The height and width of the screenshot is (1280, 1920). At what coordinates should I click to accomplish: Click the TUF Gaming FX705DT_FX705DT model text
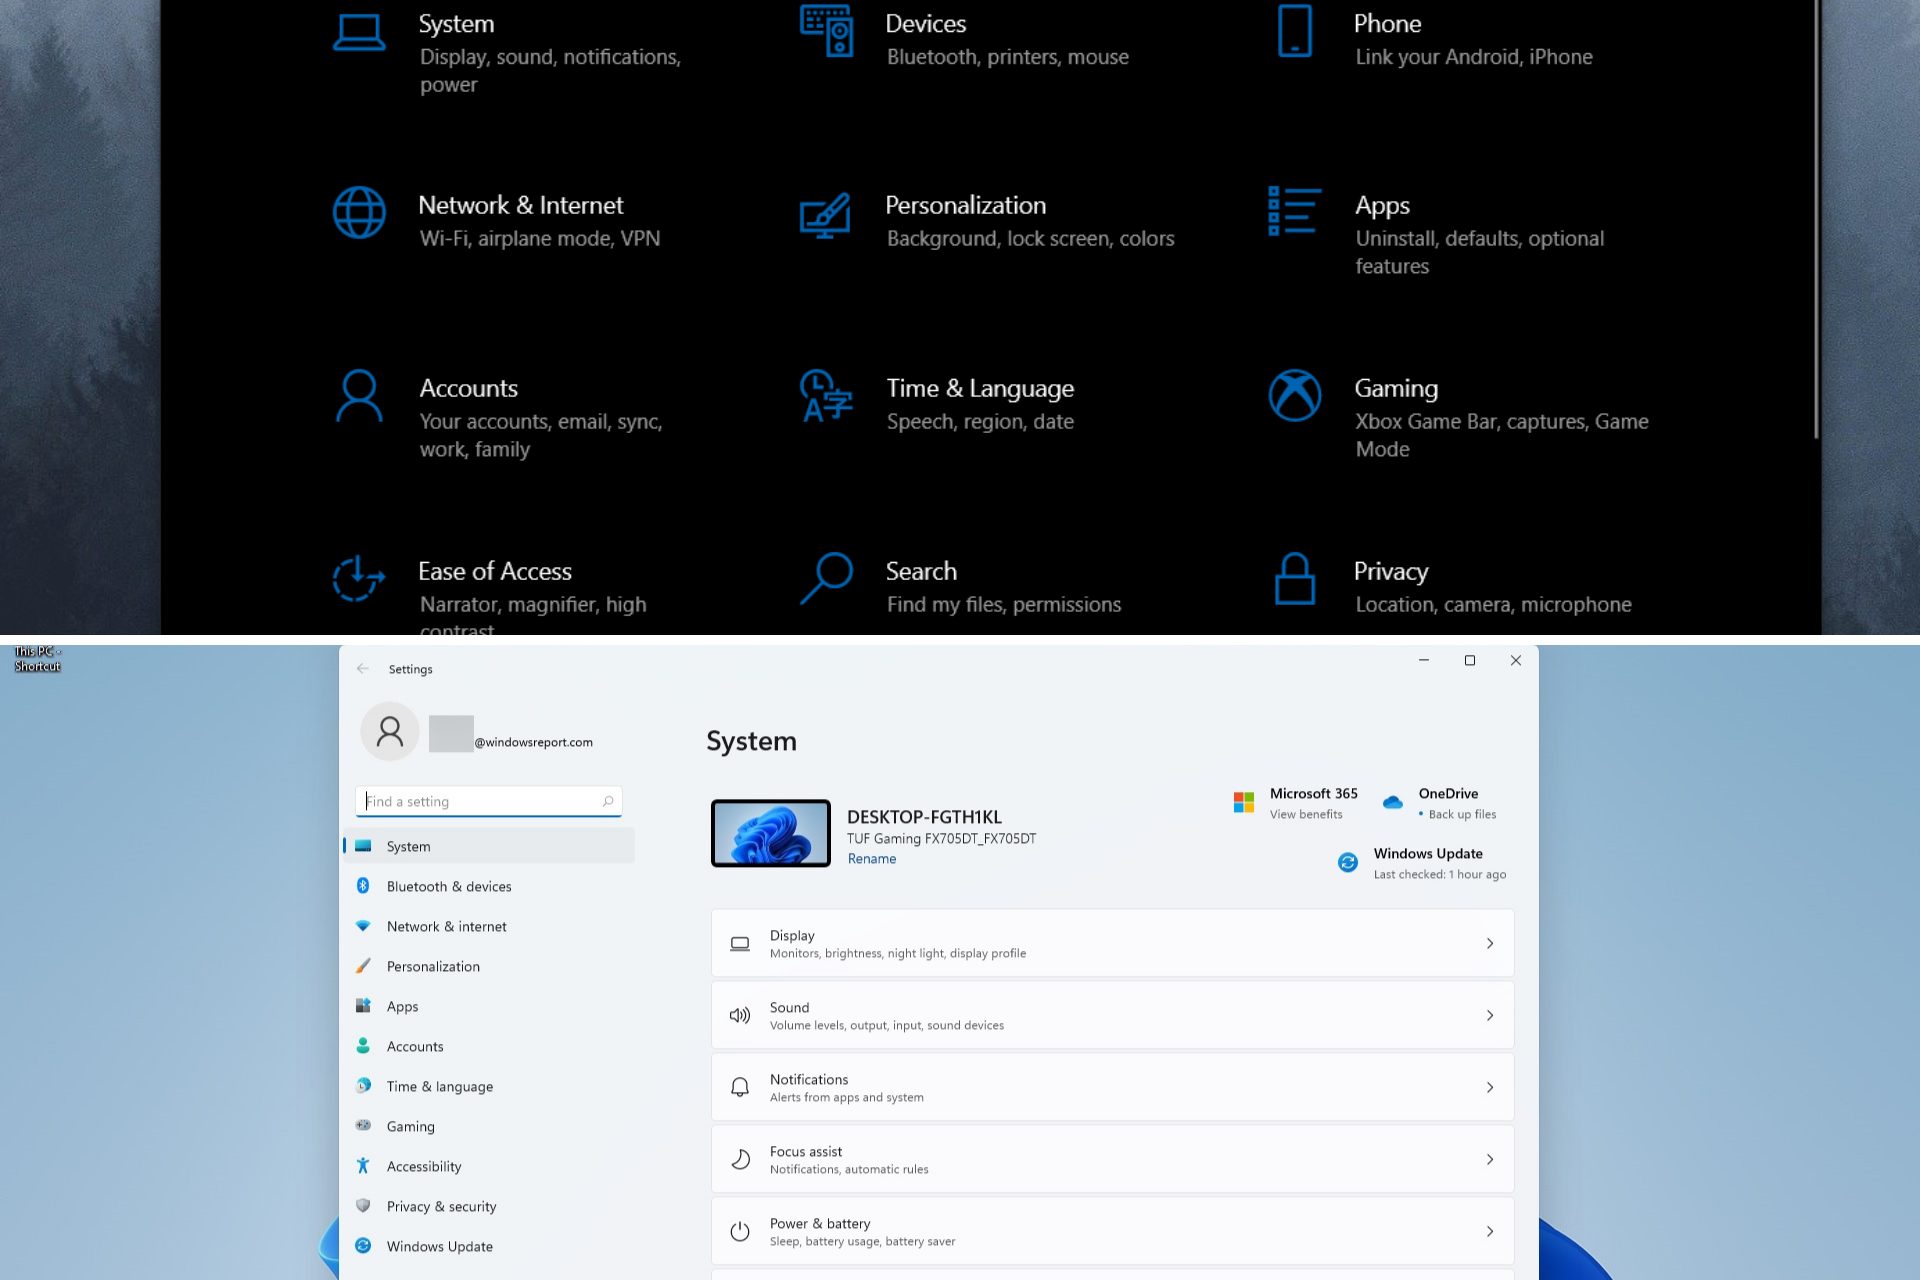[941, 839]
